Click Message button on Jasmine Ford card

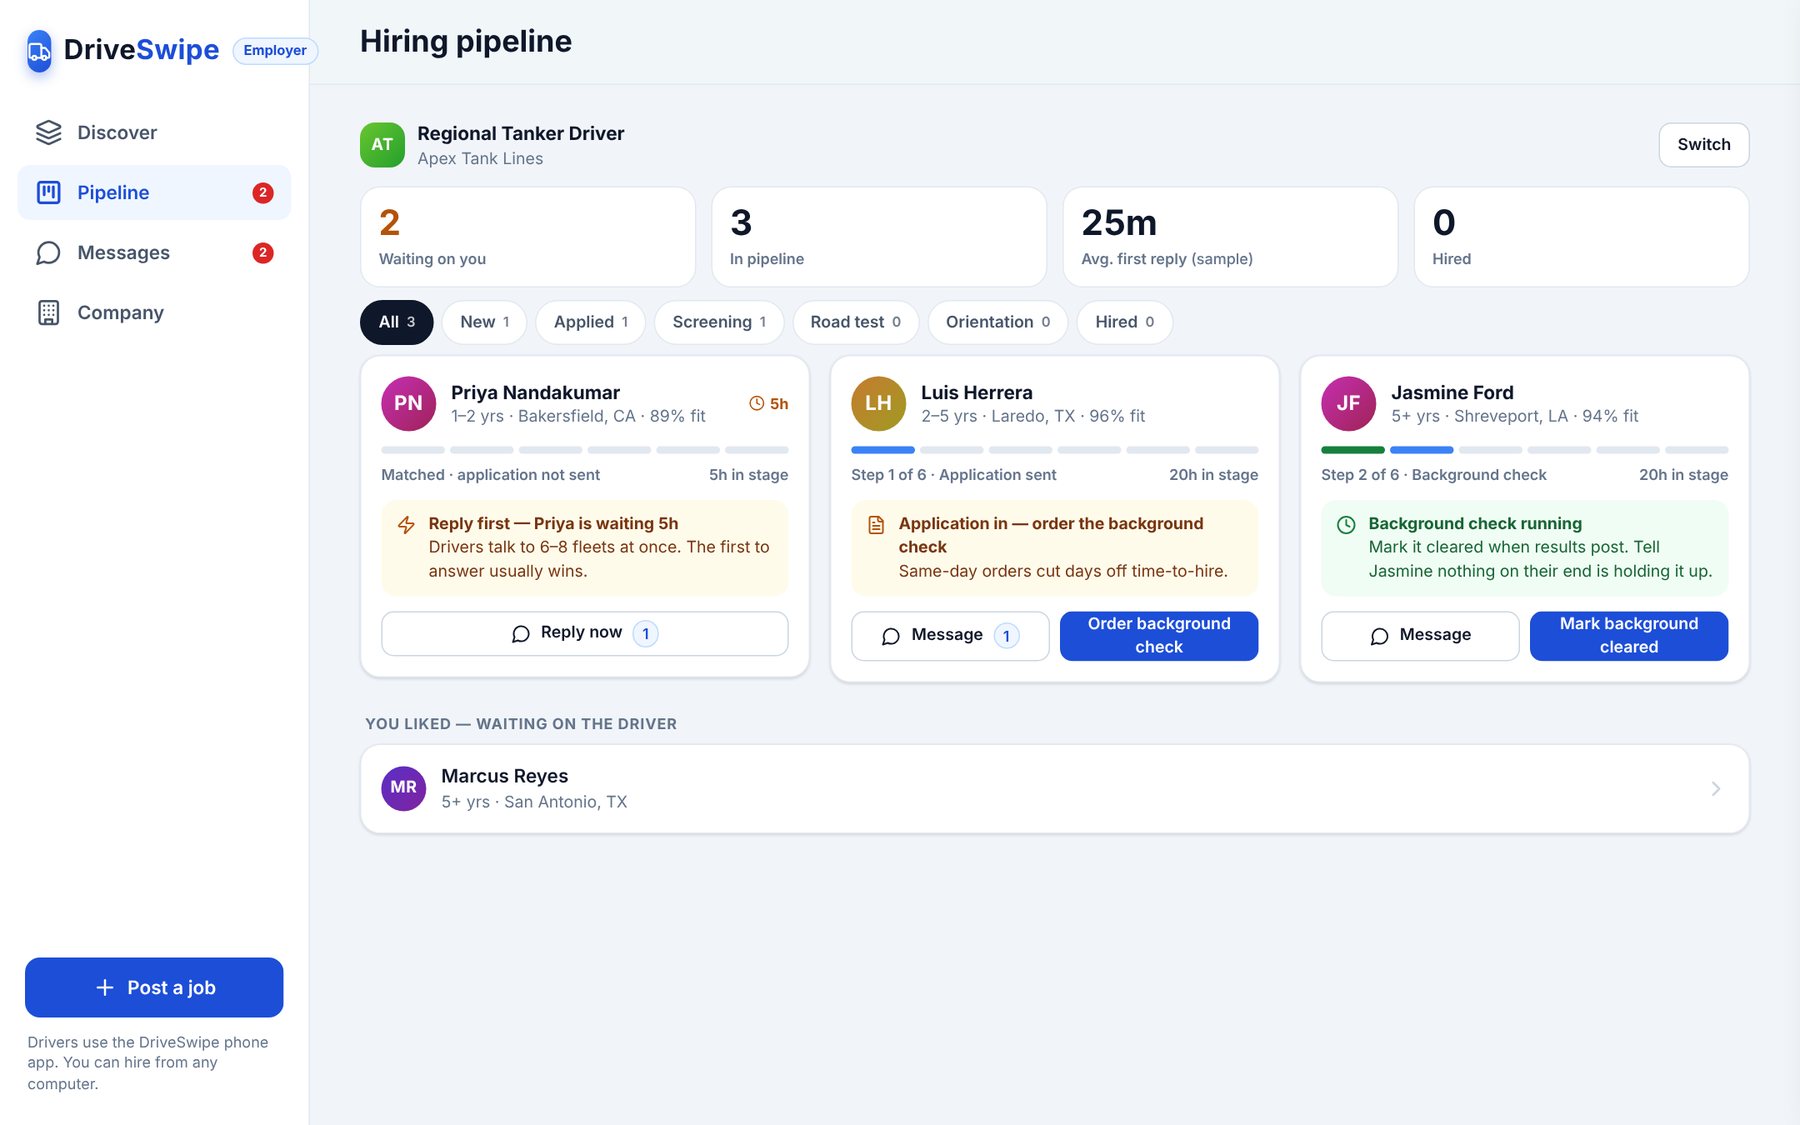pos(1420,636)
